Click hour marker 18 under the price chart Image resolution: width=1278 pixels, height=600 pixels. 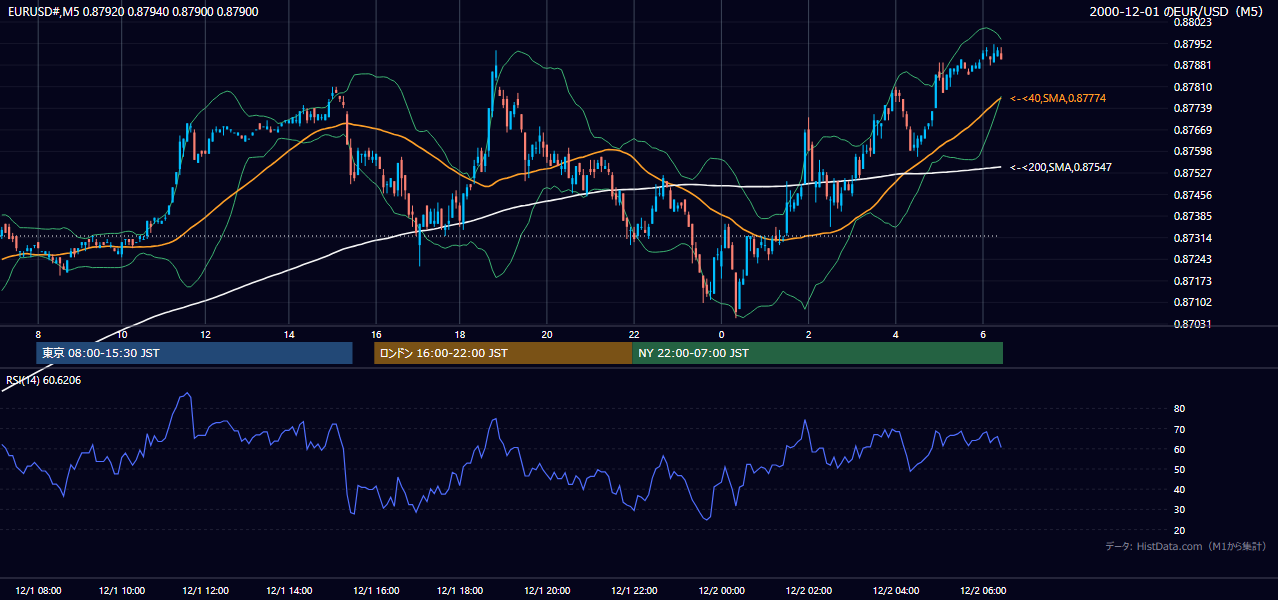click(460, 334)
